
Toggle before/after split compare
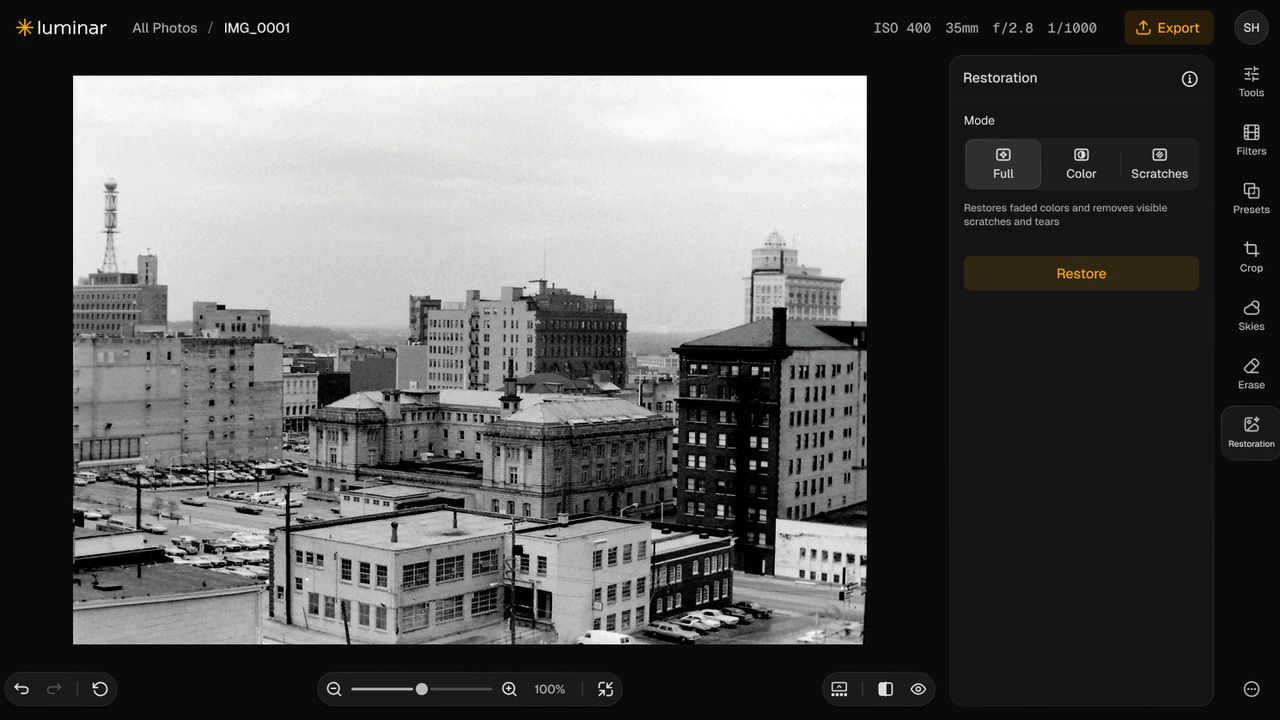click(x=885, y=689)
